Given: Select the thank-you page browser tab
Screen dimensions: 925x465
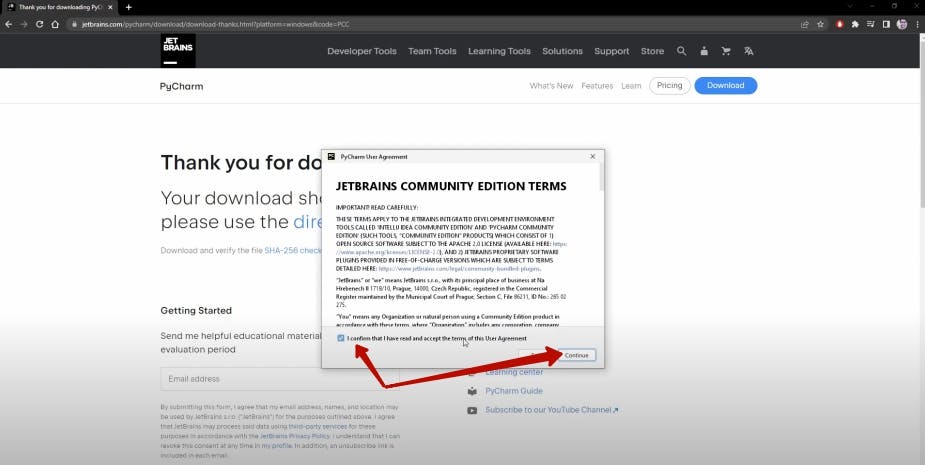Looking at the screenshot, I should click(59, 7).
